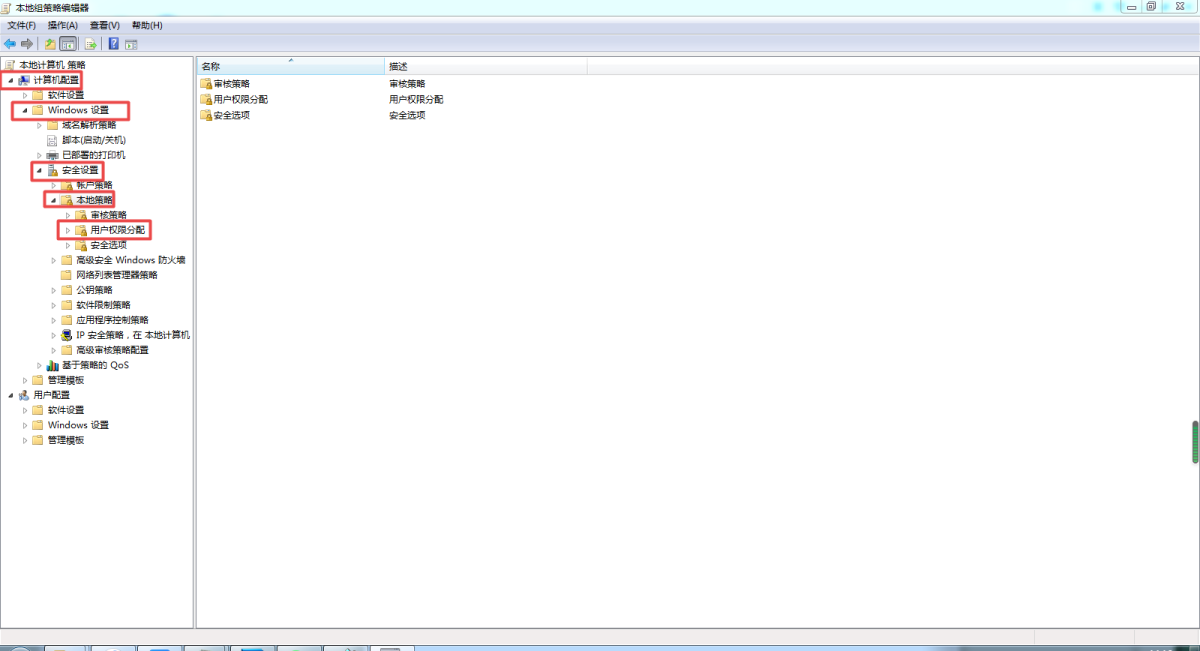Click the 帐户策略 locked folder icon
Viewport: 1200px width, 651px height.
pos(67,185)
